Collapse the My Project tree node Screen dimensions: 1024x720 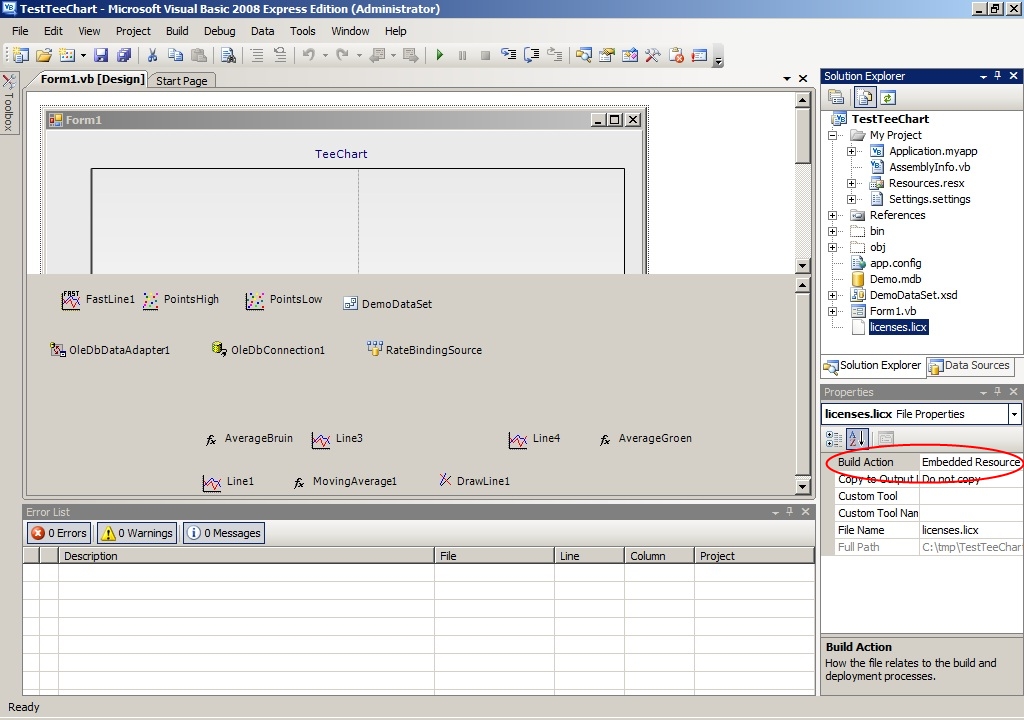pyautogui.click(x=833, y=135)
